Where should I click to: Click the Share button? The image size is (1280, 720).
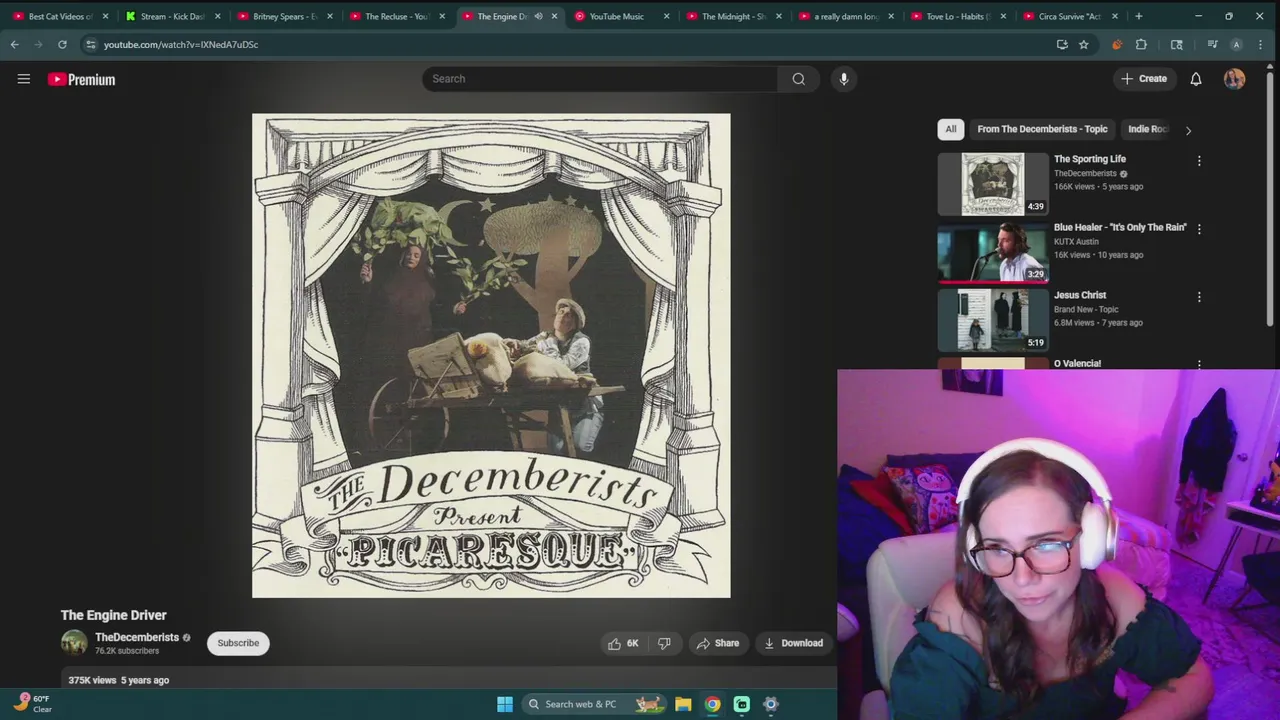(x=718, y=643)
